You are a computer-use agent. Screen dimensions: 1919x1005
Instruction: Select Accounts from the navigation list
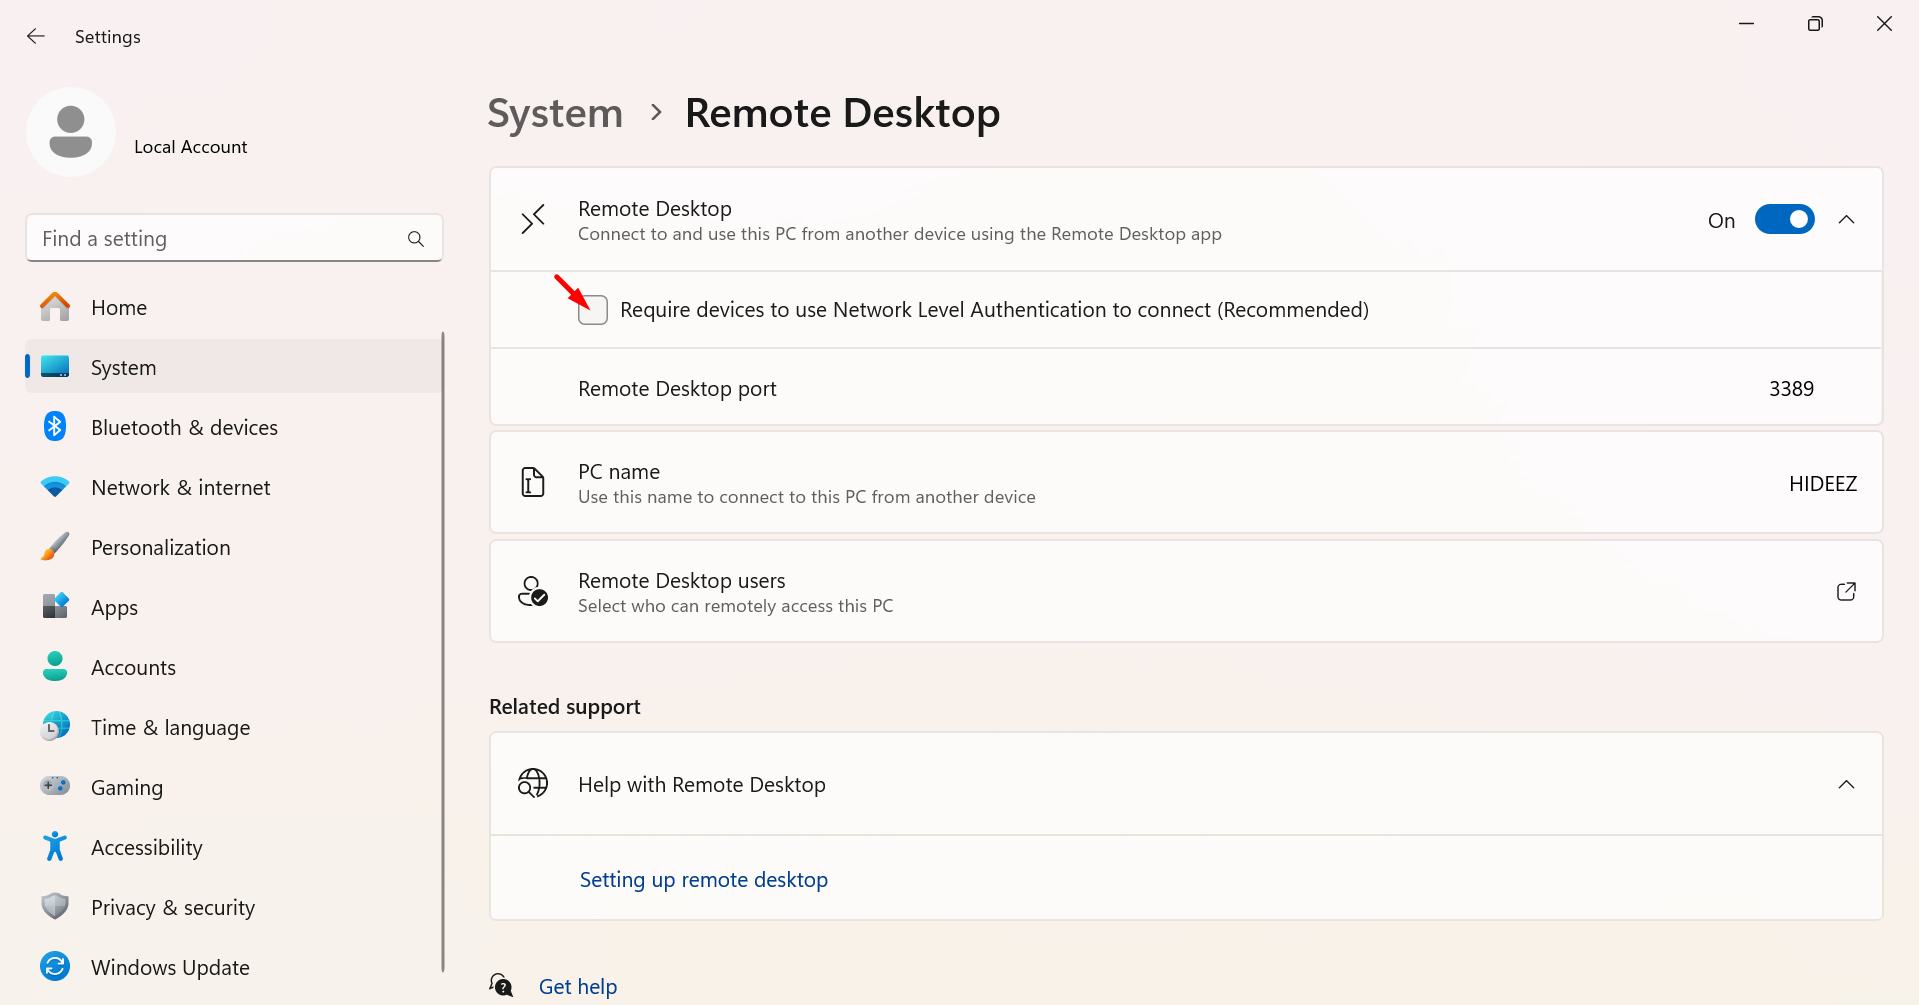tap(133, 668)
